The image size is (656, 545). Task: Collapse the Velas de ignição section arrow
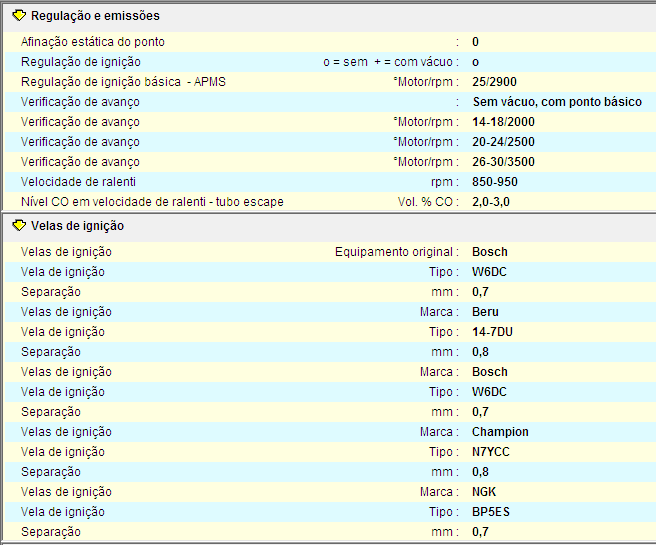pos(19,226)
